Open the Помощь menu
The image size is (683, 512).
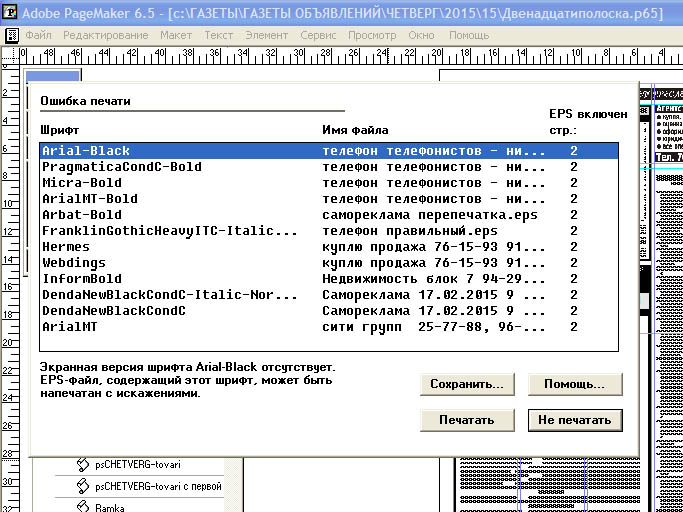pyautogui.click(x=469, y=35)
